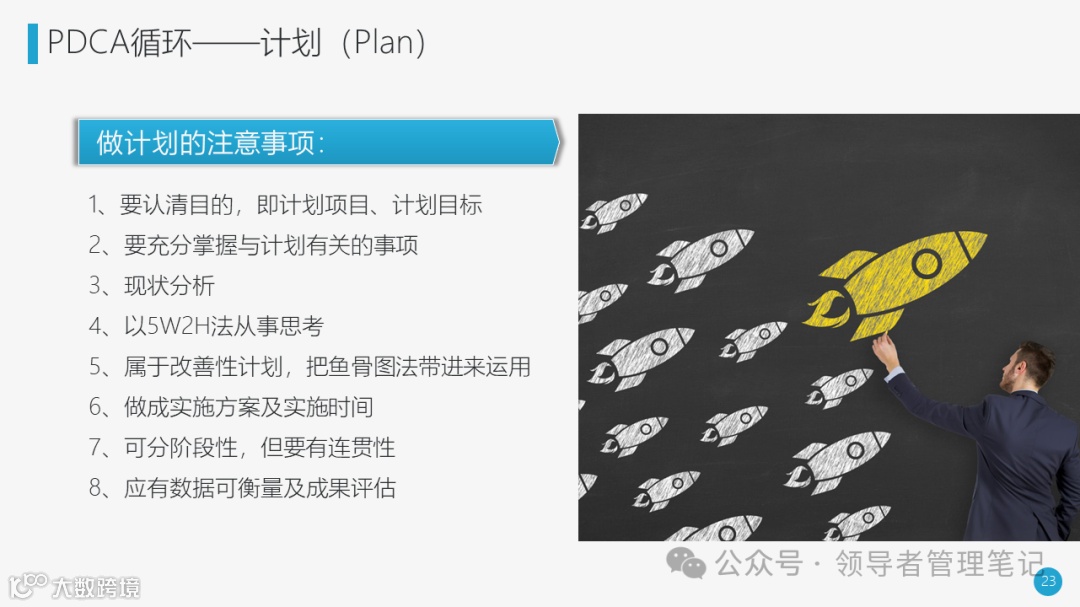Screen dimensions: 1080x607
Task: Click item 5 about 鱼骨图法 improvement plans
Action: click(x=309, y=367)
